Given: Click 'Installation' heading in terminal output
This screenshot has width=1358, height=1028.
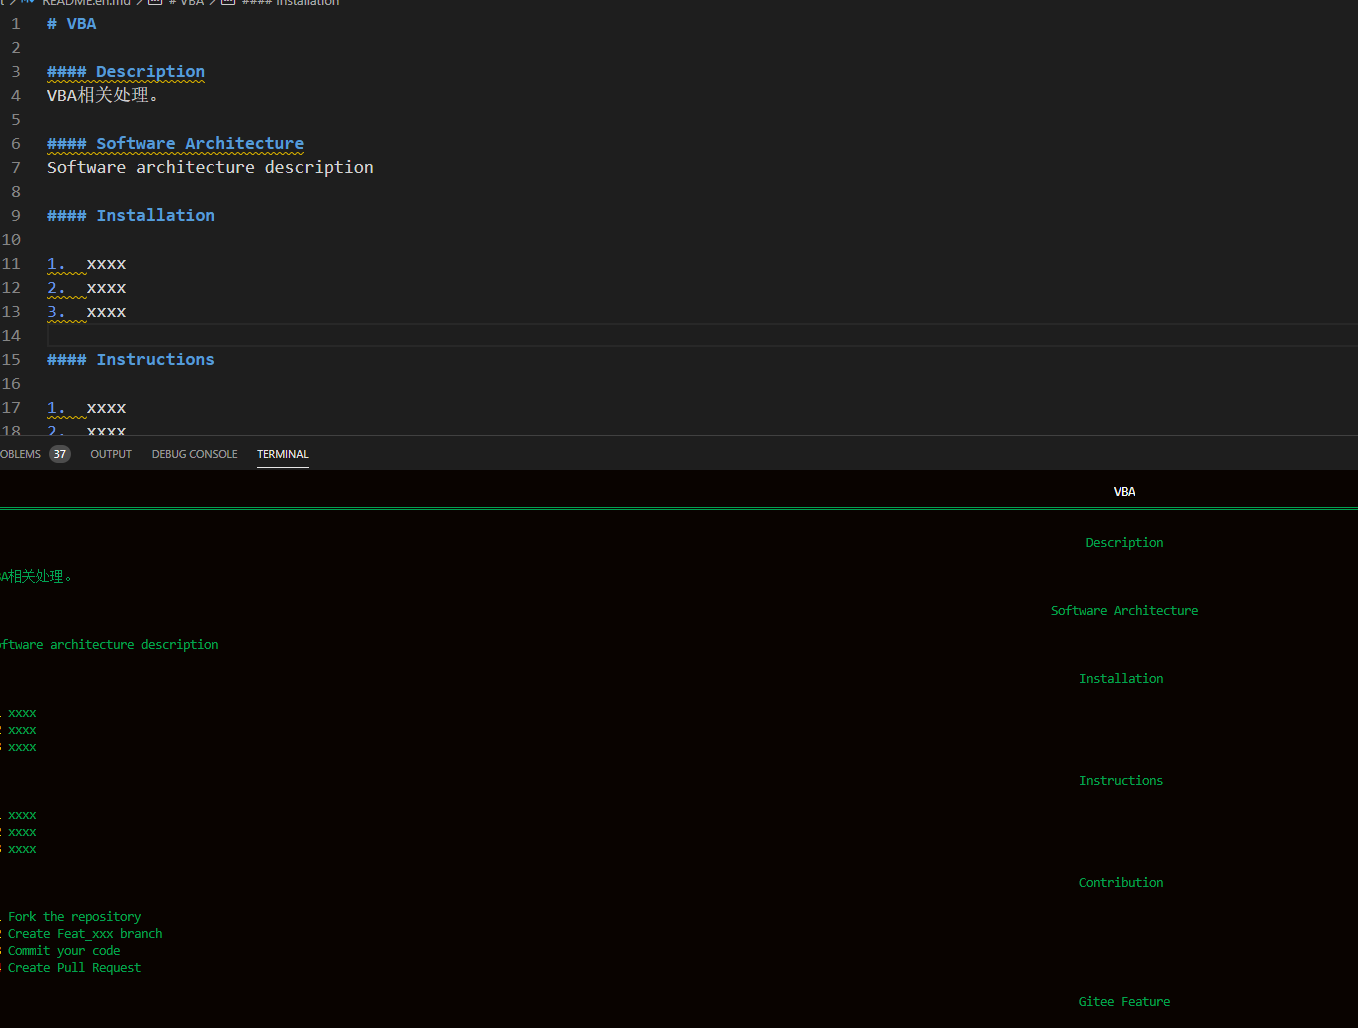Looking at the screenshot, I should [1121, 679].
